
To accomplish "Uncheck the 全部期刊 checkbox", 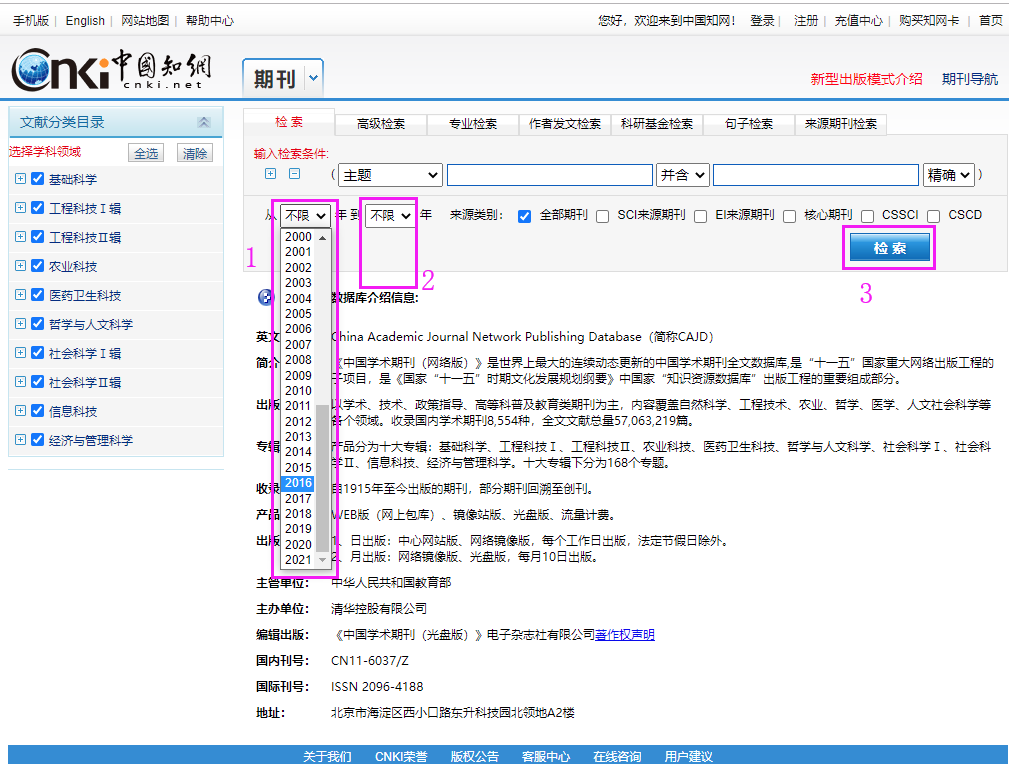I will point(524,216).
